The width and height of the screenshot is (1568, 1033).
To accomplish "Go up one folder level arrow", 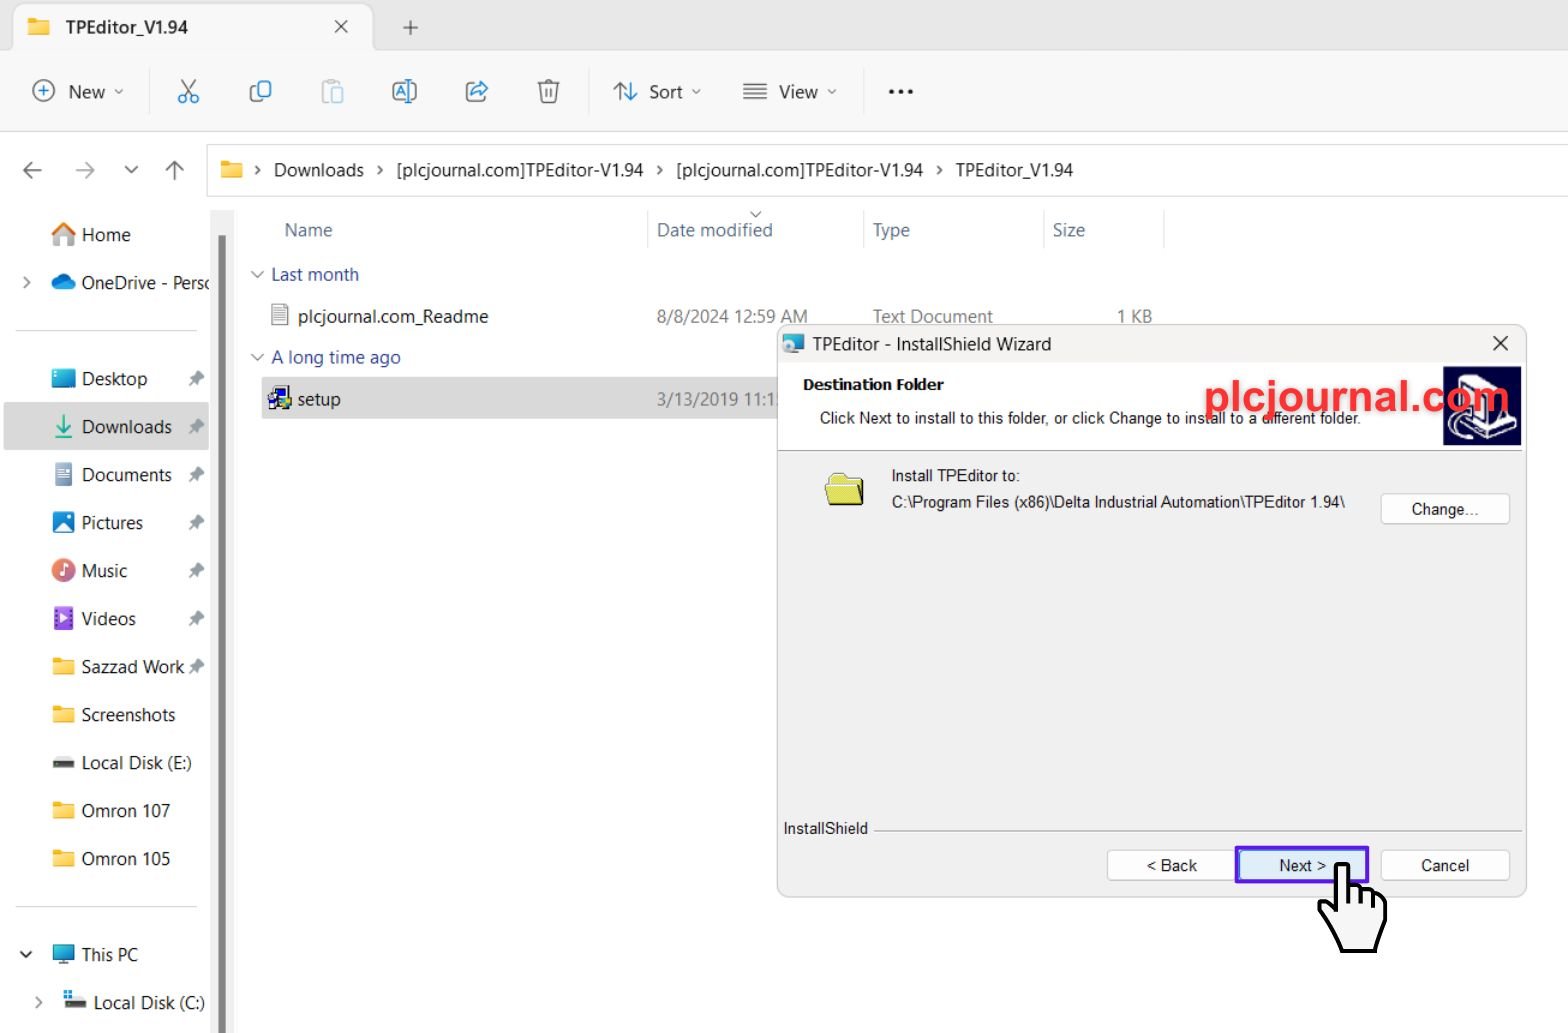I will point(175,170).
